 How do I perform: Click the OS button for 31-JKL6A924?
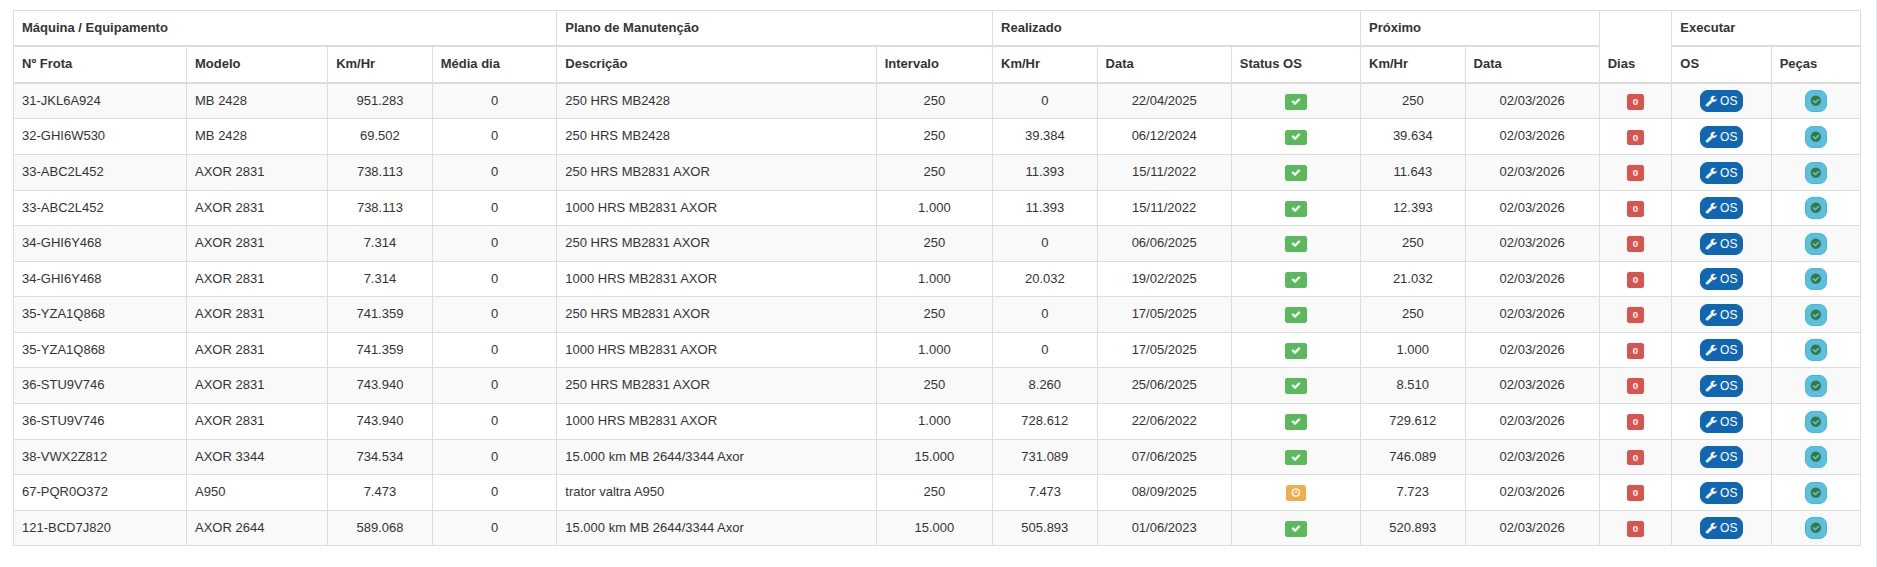coord(1720,101)
